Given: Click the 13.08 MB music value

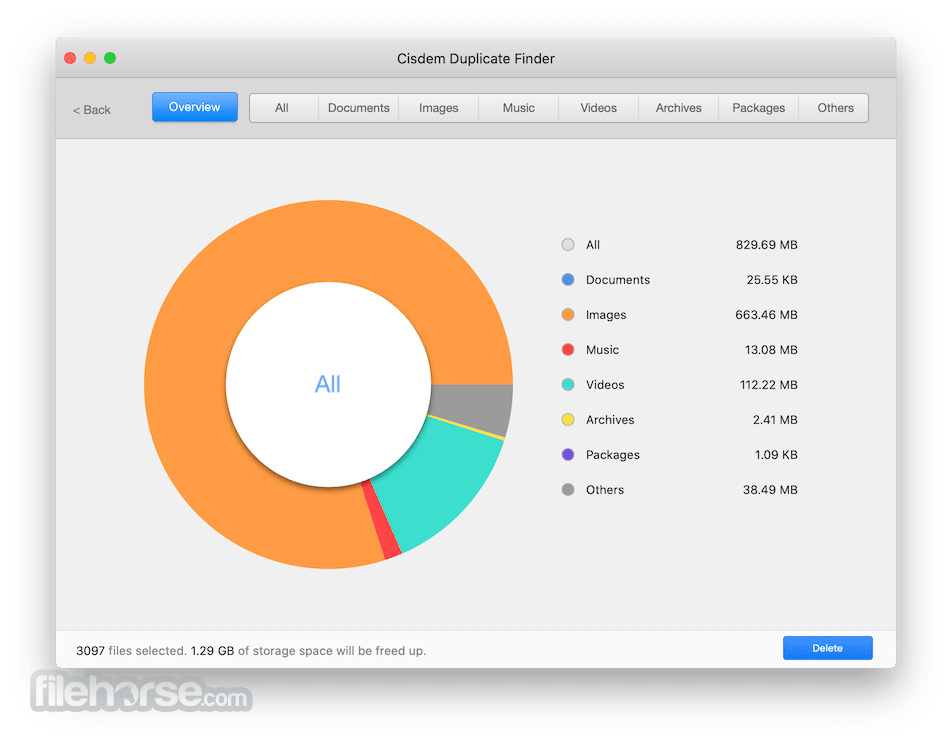Looking at the screenshot, I should click(771, 350).
